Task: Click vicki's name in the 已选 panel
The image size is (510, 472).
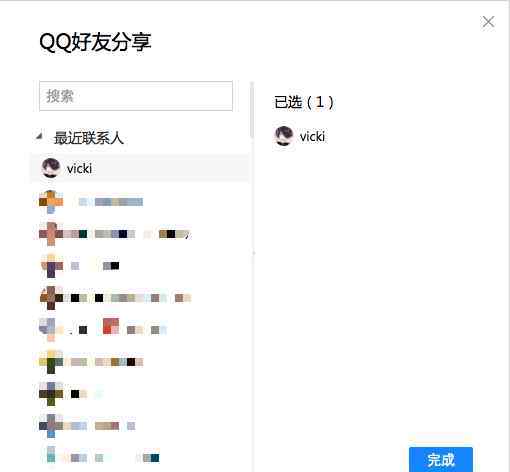Action: click(x=312, y=136)
